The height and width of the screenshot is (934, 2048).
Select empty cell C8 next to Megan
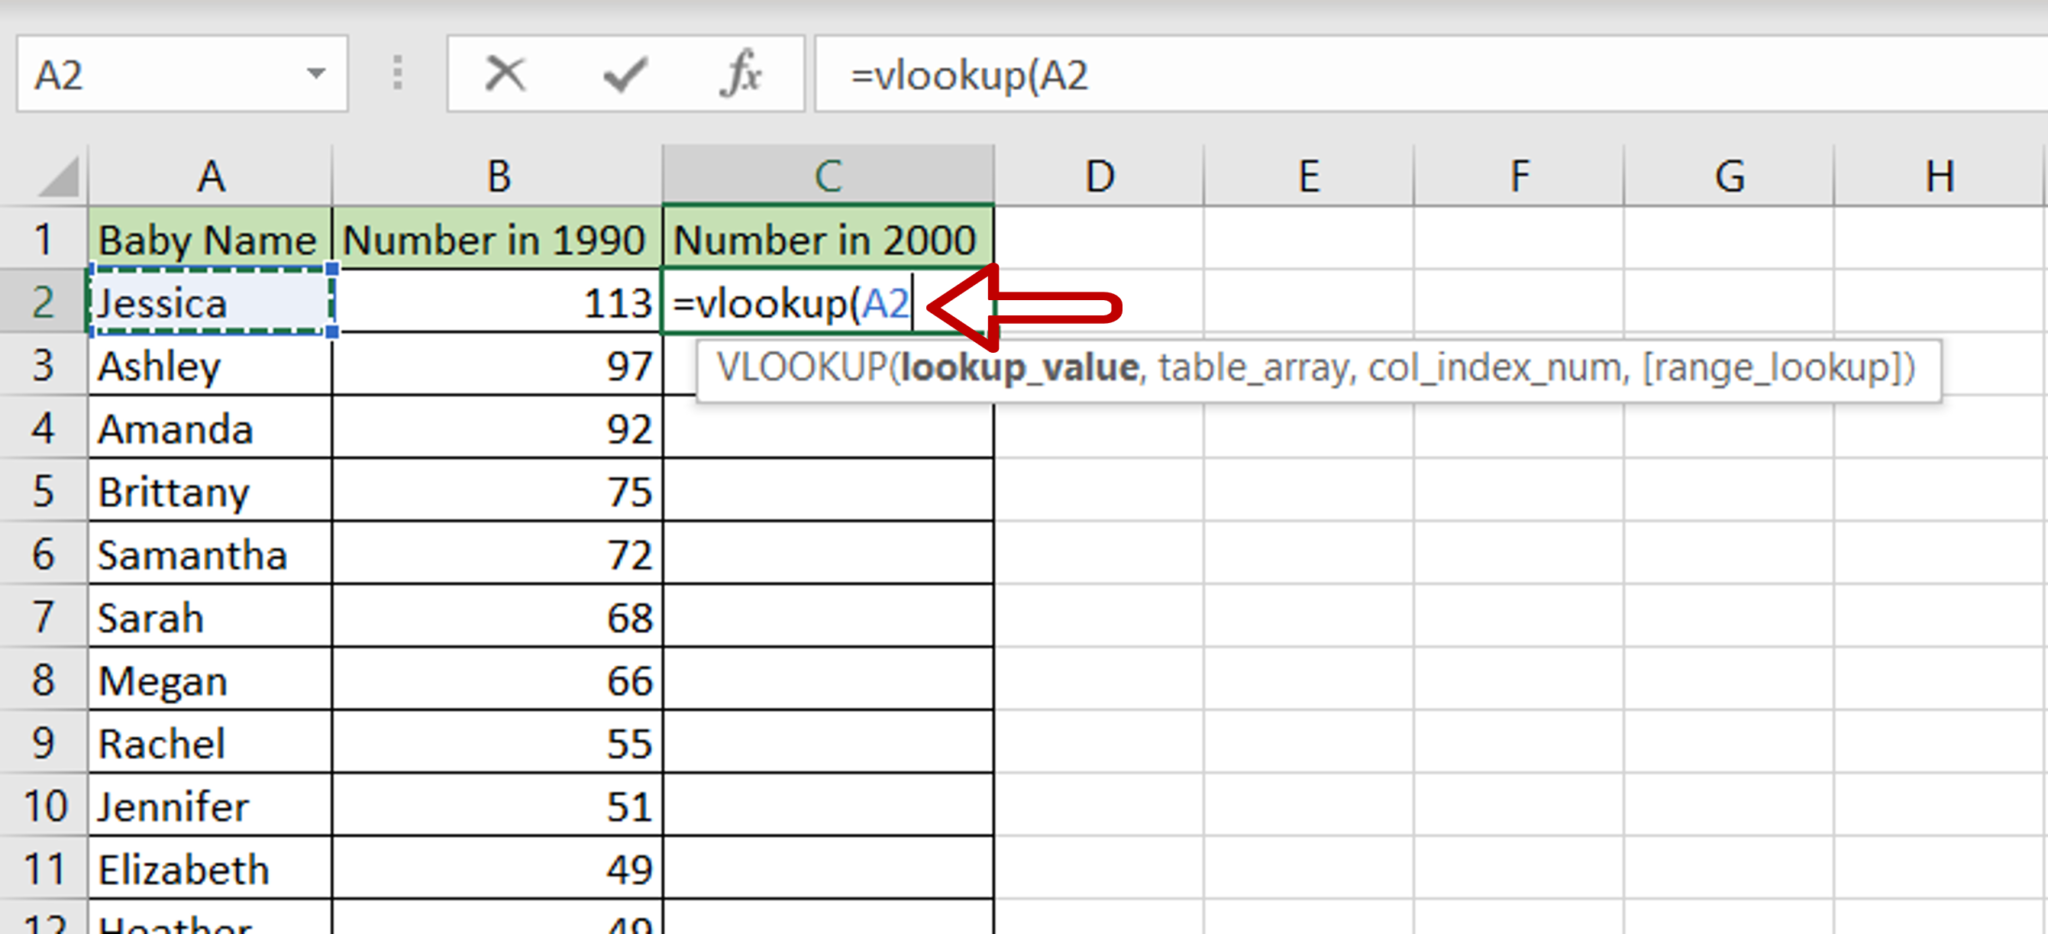click(x=828, y=679)
